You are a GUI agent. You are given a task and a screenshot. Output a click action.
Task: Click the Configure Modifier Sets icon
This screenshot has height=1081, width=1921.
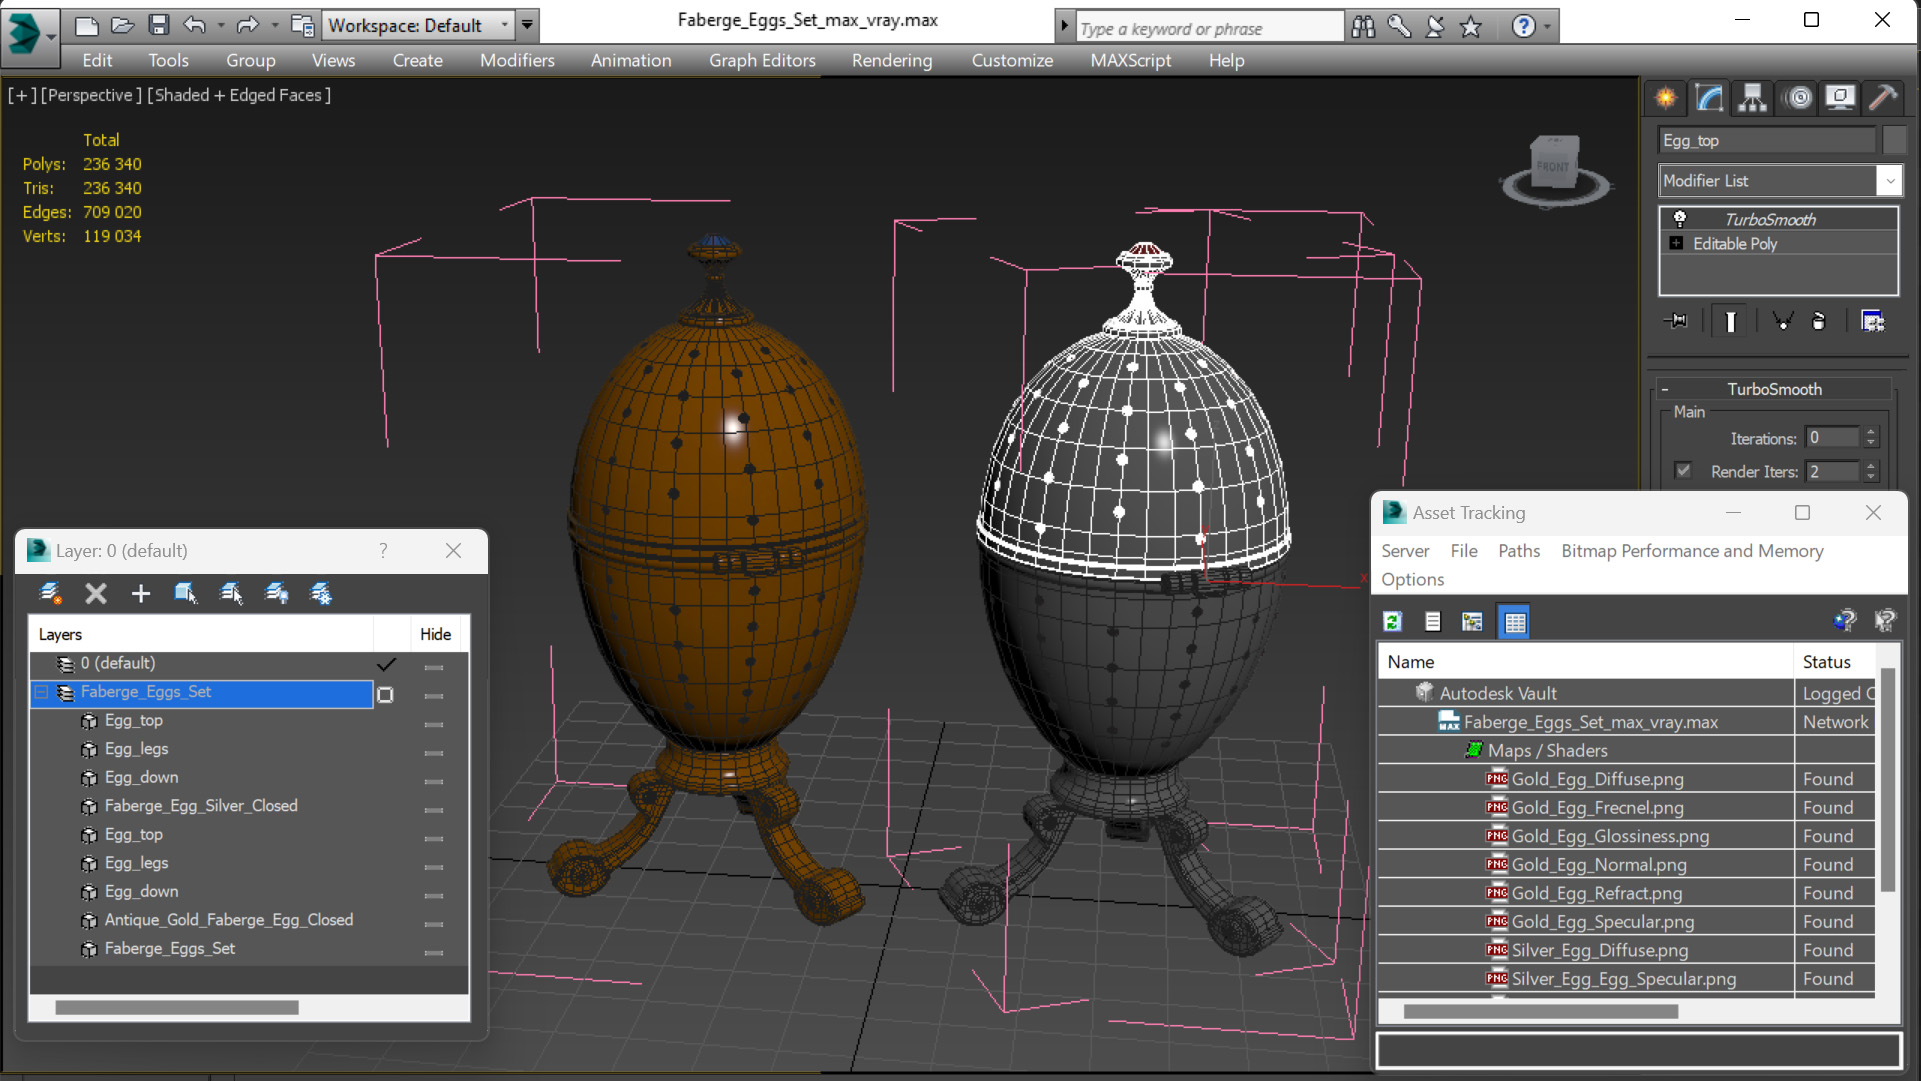click(x=1872, y=321)
